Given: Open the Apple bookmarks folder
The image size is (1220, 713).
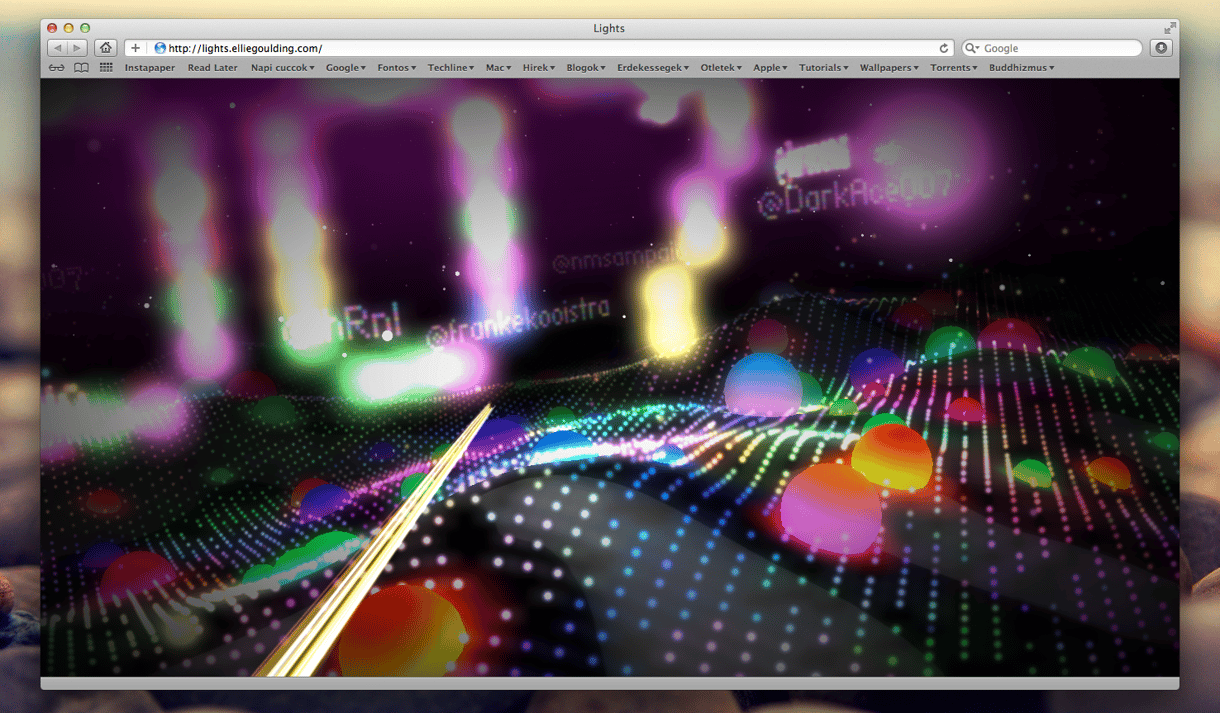Looking at the screenshot, I should click(770, 68).
